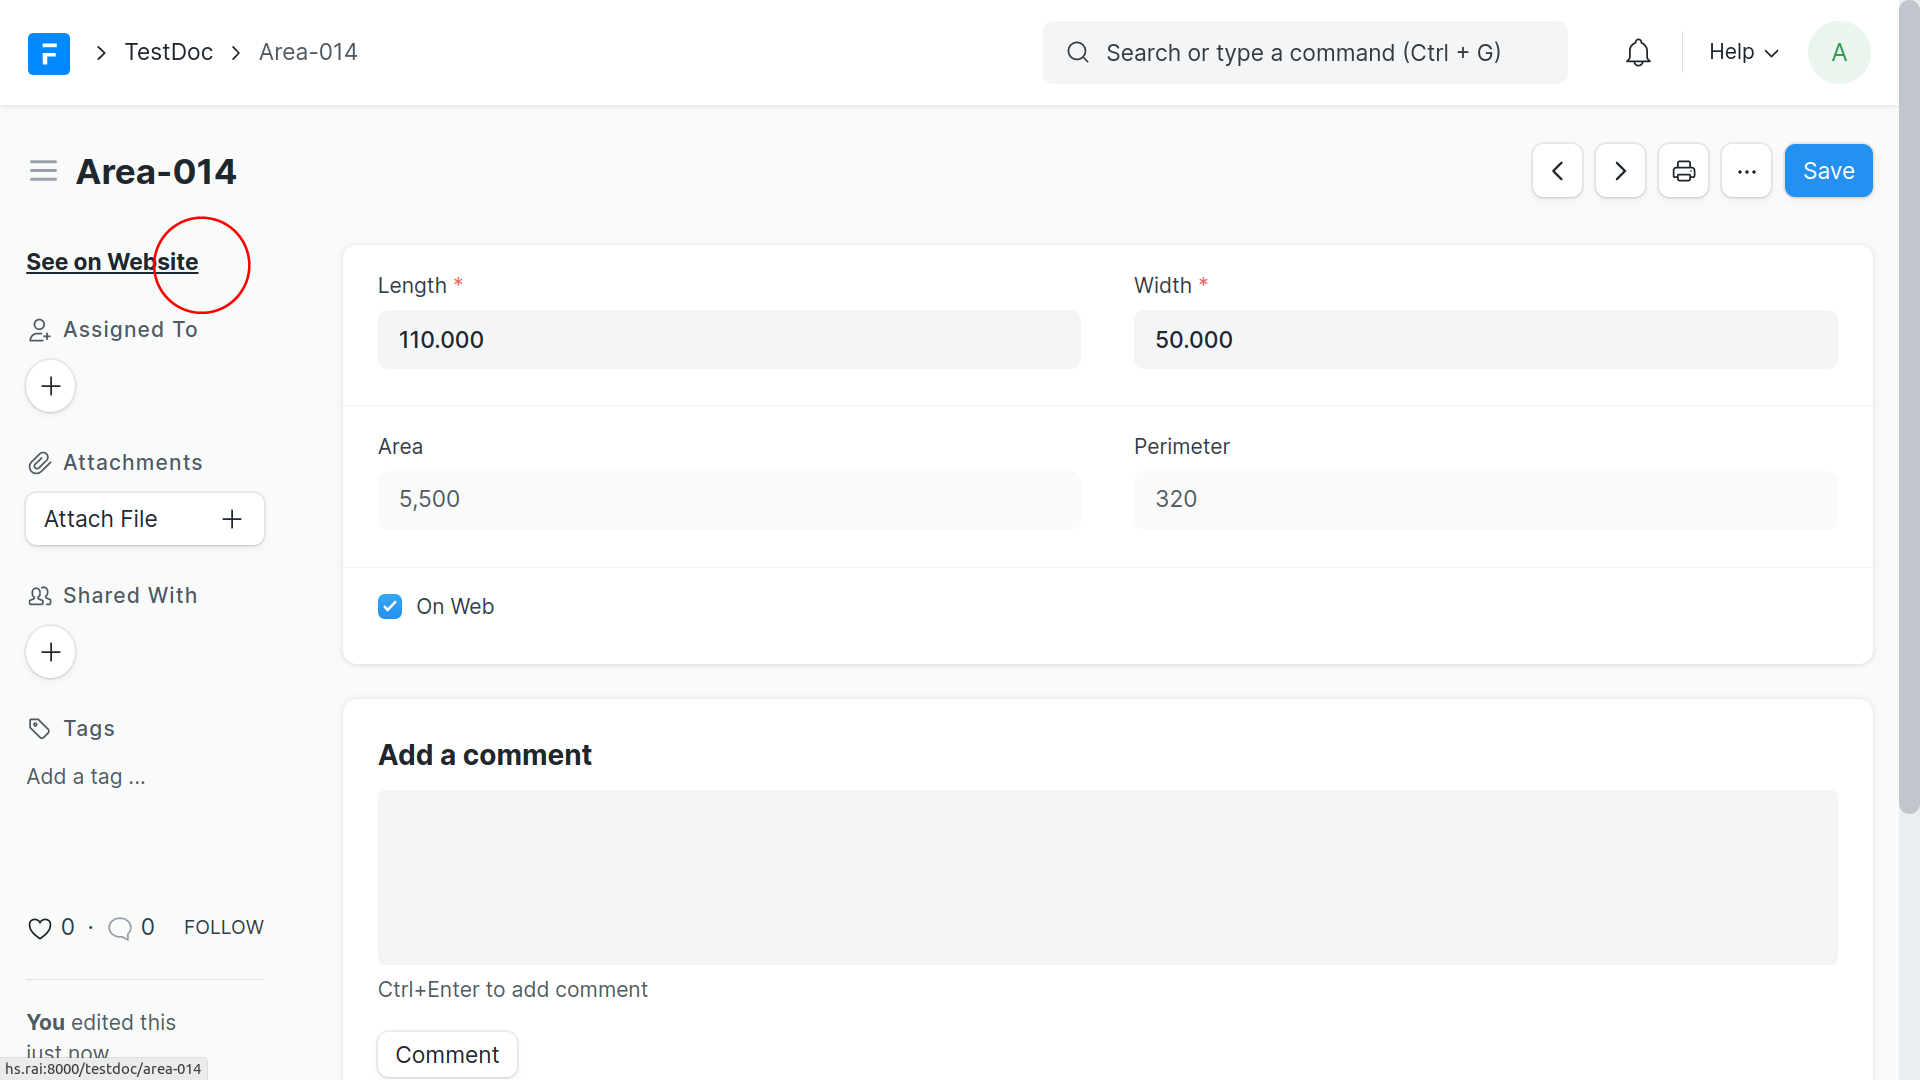1920x1080 pixels.
Task: Open the notifications bell
Action: (1638, 53)
